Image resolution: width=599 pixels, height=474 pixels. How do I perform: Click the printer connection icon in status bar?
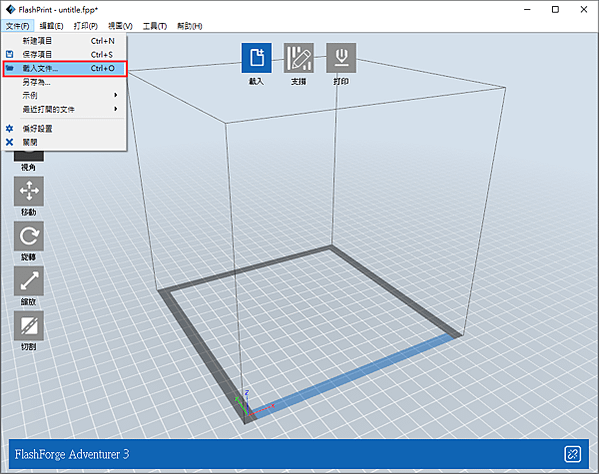[x=572, y=454]
